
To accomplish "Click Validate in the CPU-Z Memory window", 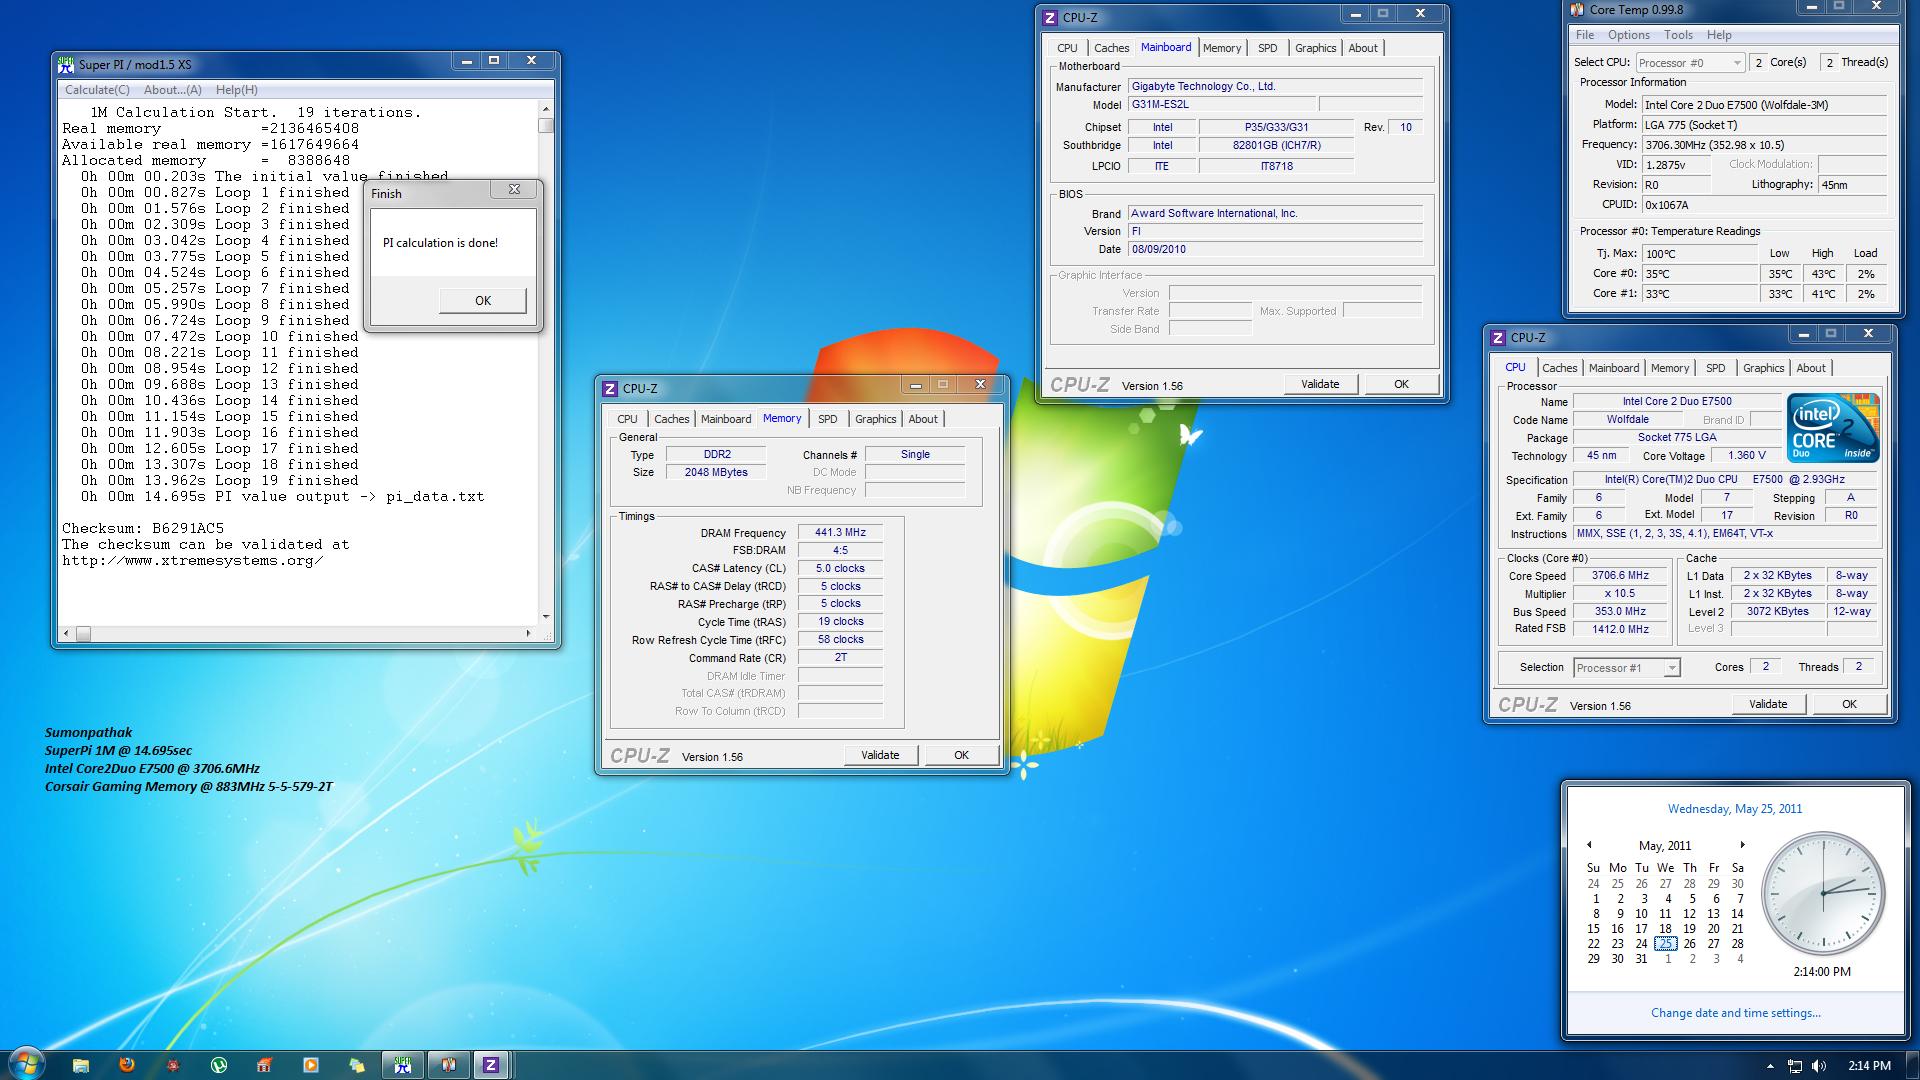I will point(880,755).
